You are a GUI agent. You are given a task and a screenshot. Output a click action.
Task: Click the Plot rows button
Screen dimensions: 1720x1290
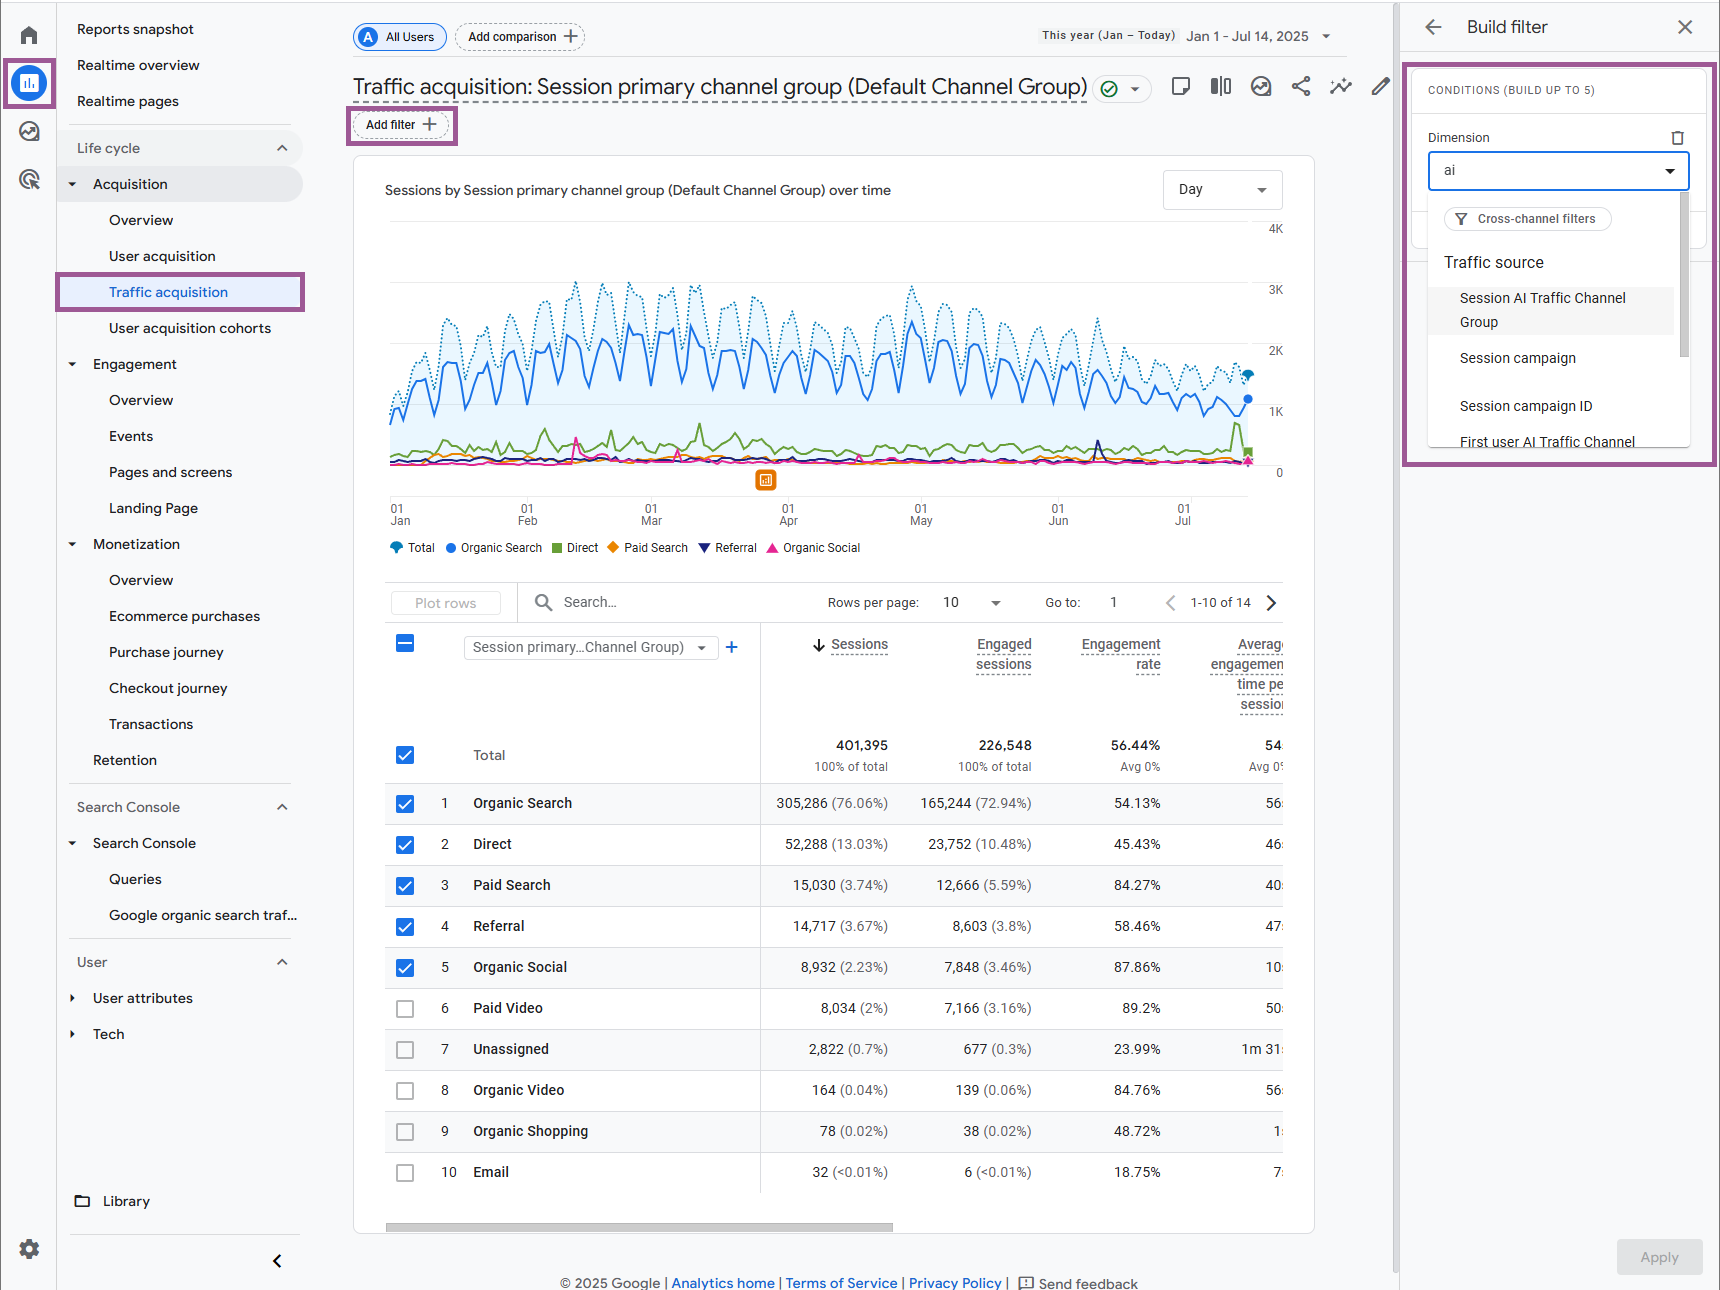click(x=446, y=603)
